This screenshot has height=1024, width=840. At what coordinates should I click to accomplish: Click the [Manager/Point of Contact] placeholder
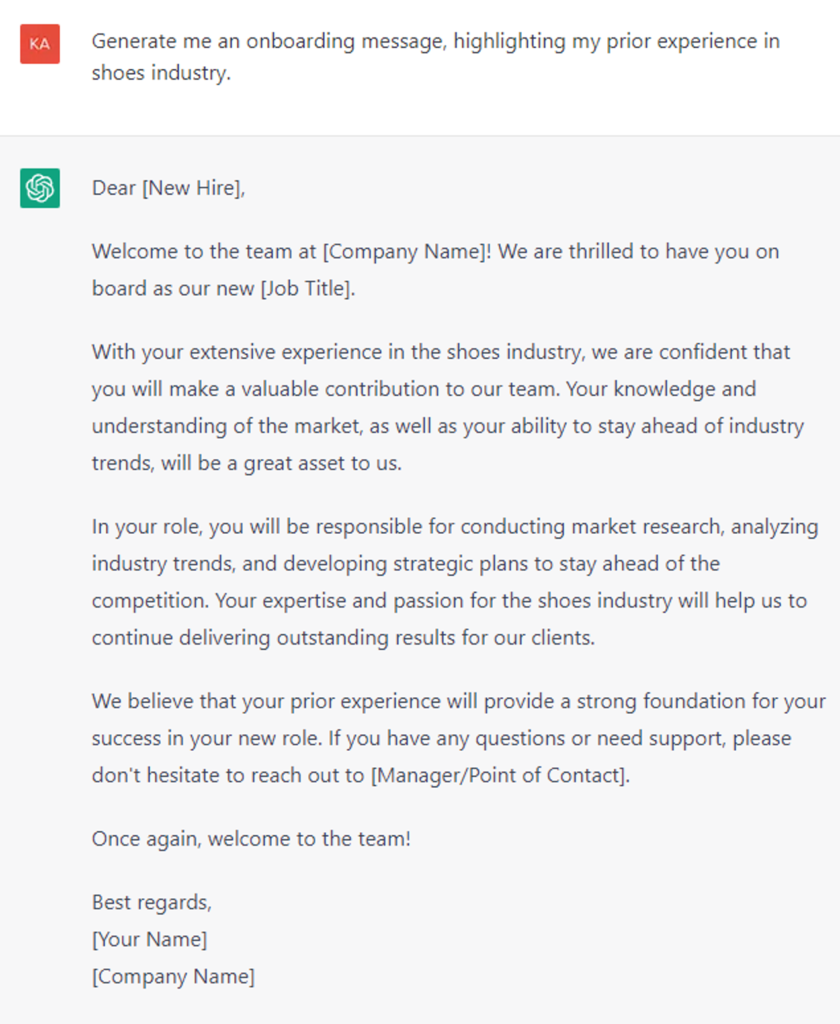[500, 775]
